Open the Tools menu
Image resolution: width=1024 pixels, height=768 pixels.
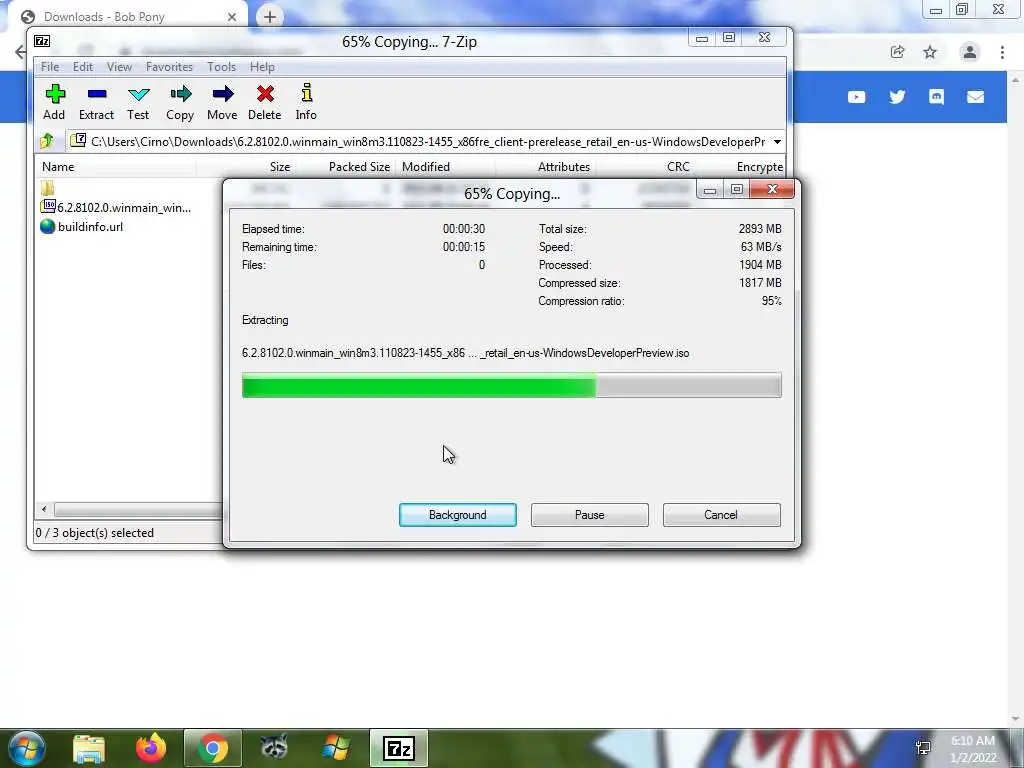tap(221, 67)
